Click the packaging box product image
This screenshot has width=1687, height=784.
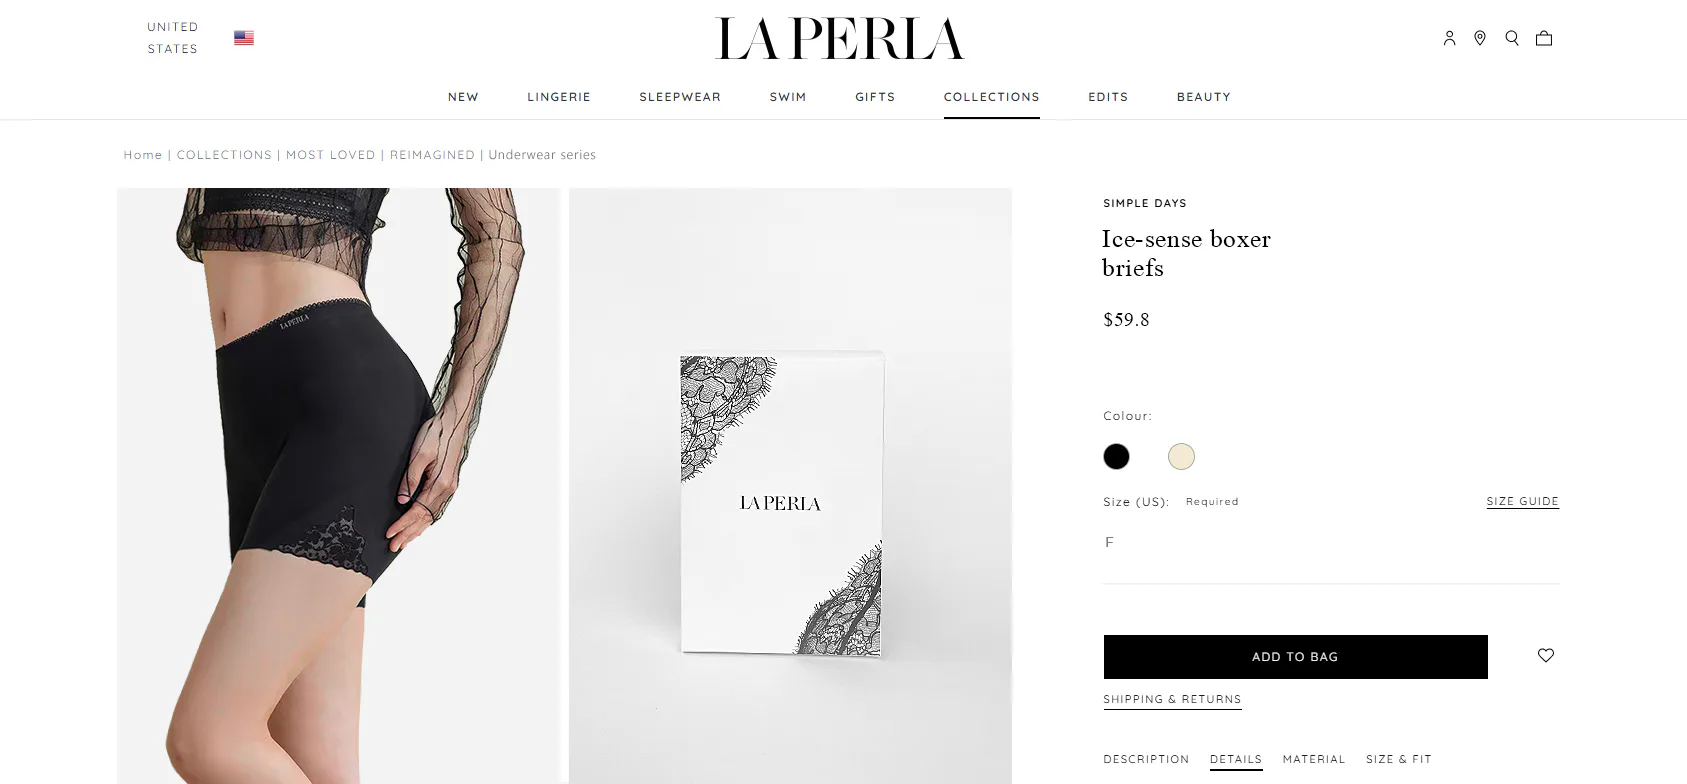point(790,486)
